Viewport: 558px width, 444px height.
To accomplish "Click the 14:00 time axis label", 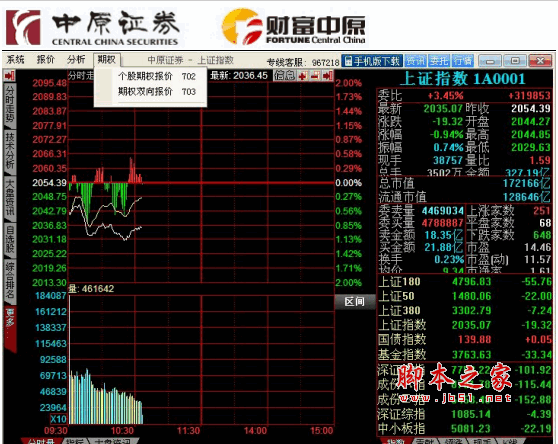I will coord(255,431).
